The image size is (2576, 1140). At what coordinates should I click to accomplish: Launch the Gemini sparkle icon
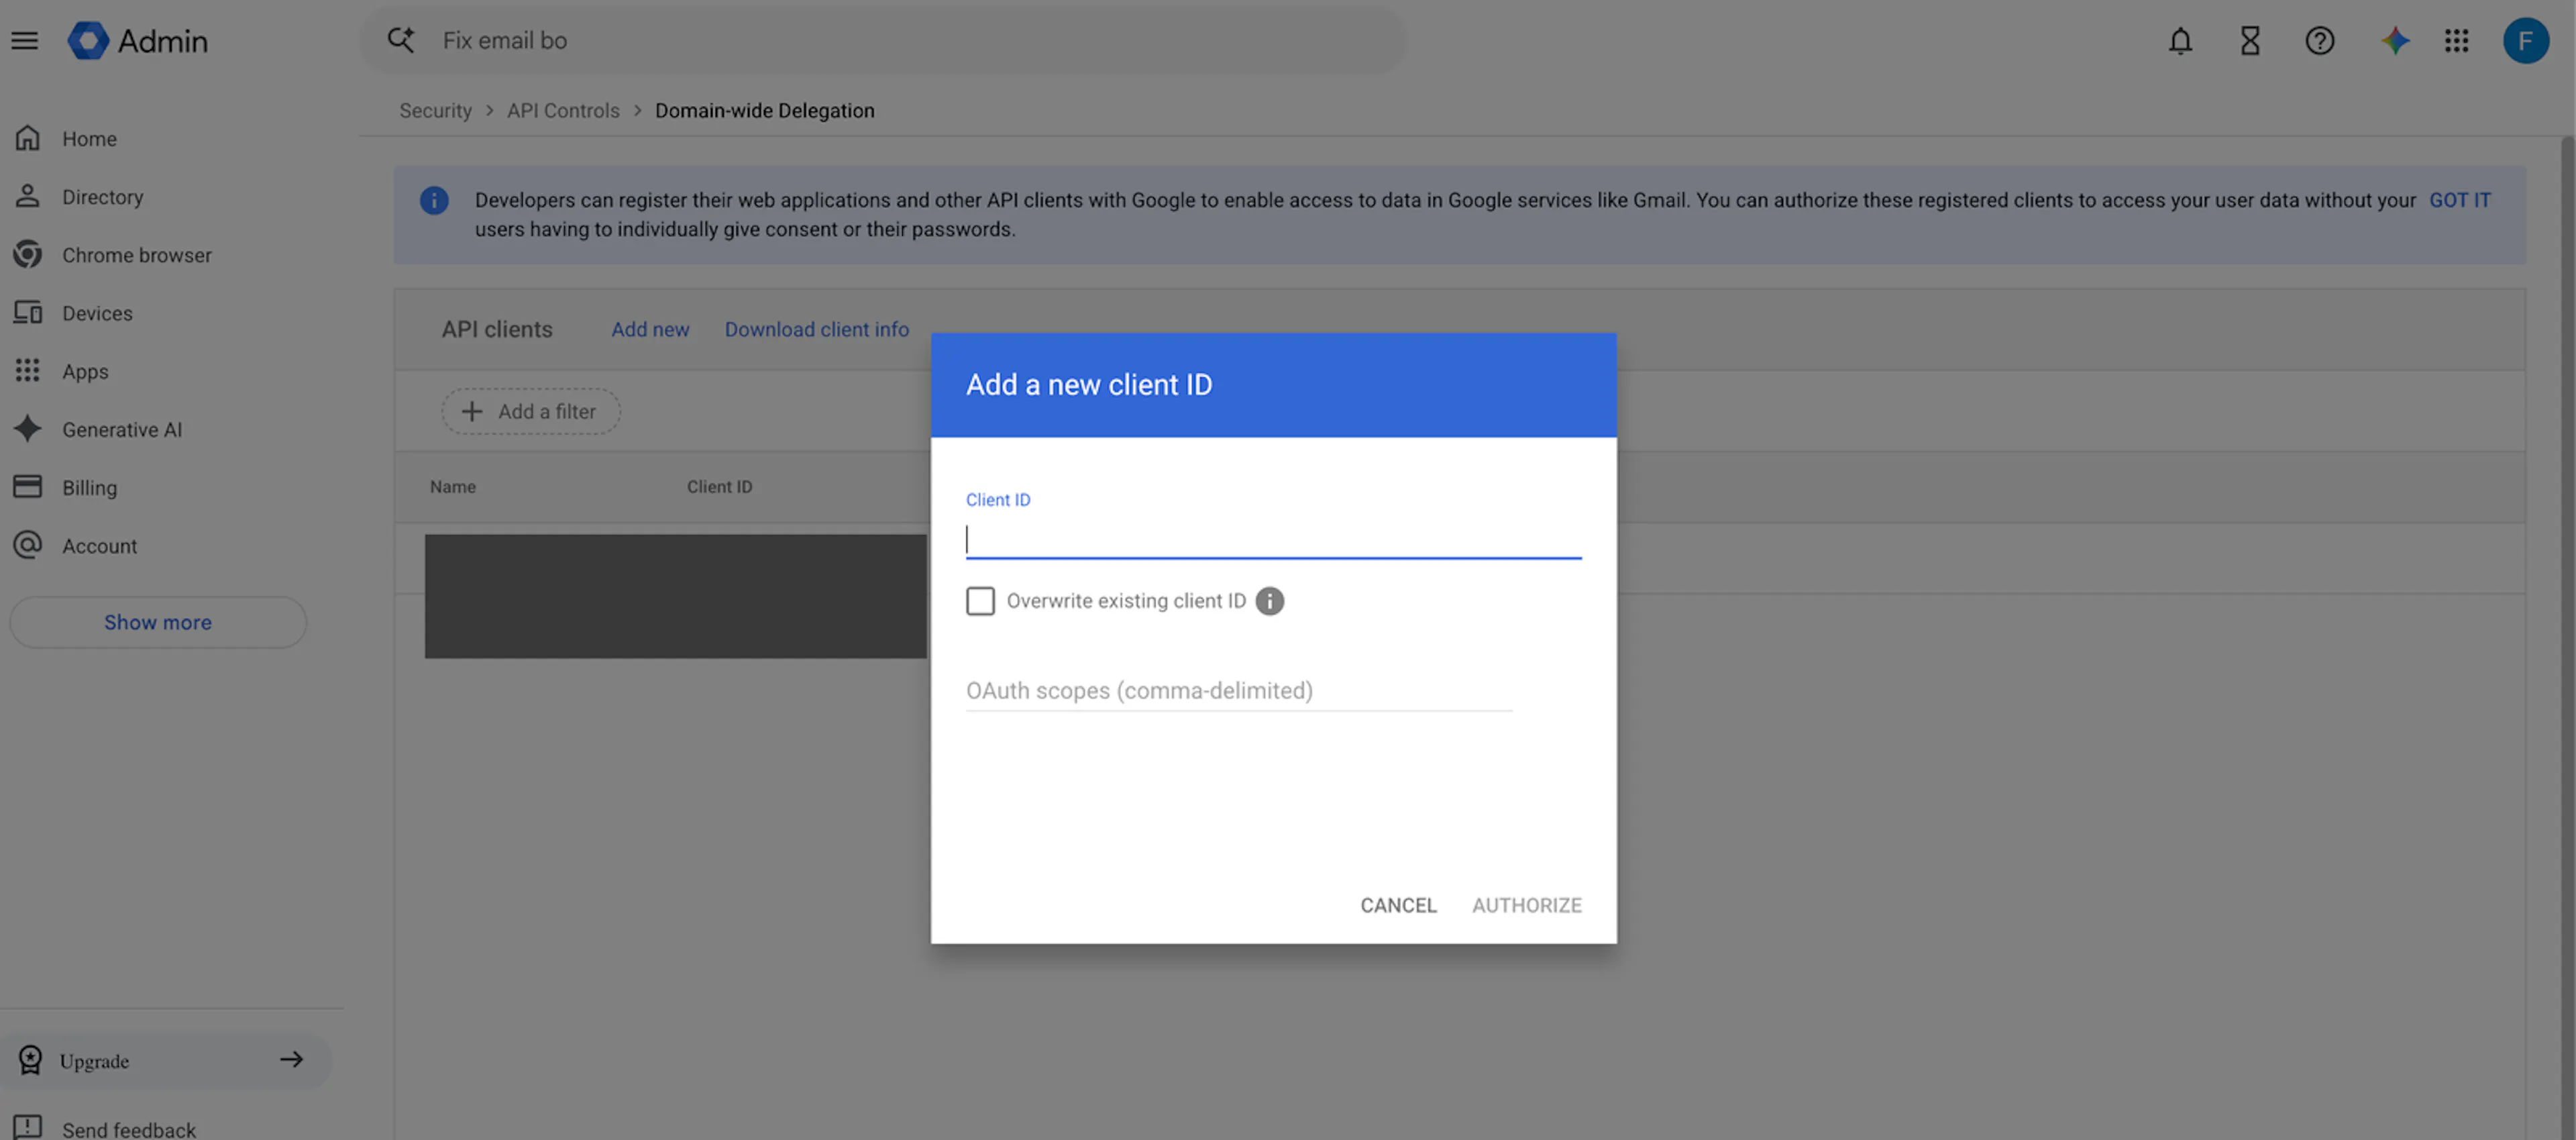(x=2394, y=41)
